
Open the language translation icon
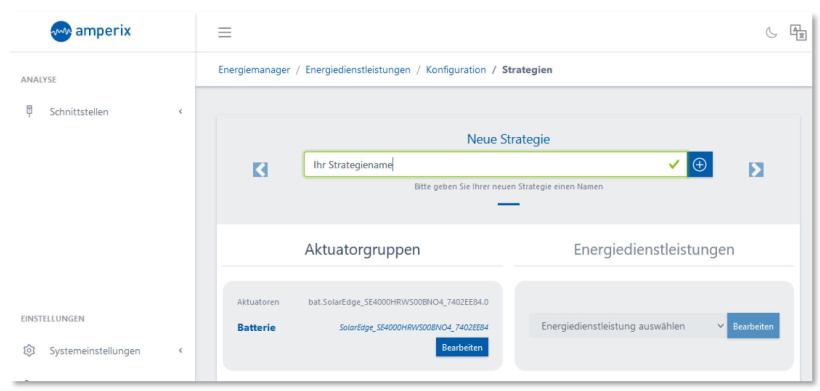pyautogui.click(x=798, y=32)
